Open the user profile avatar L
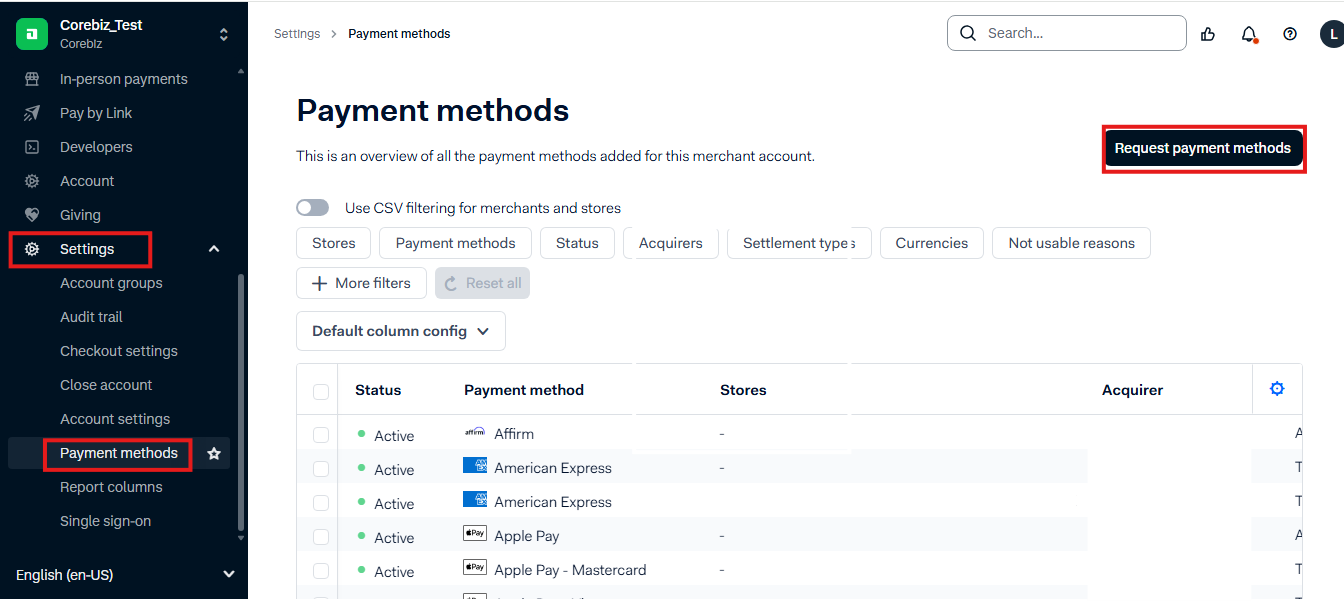The height and width of the screenshot is (602, 1344). (1332, 34)
